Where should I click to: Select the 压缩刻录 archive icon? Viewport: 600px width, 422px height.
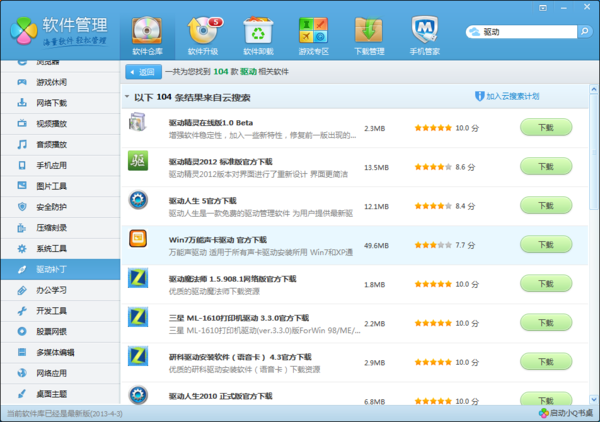22,228
